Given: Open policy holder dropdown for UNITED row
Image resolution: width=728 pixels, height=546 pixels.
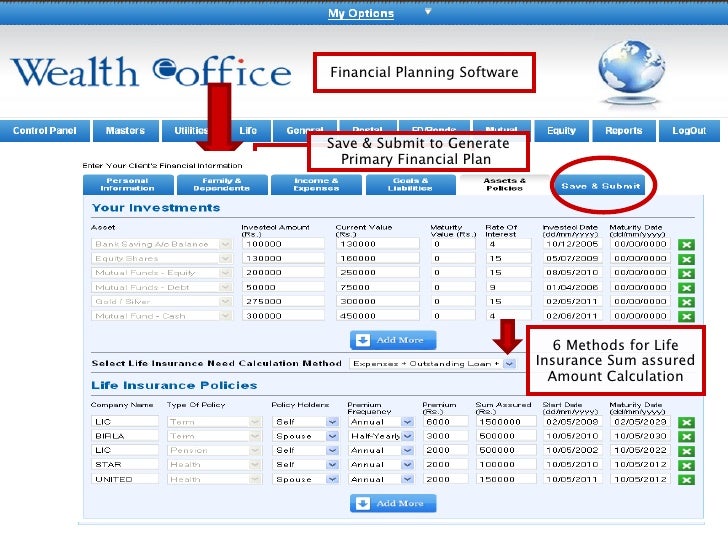Looking at the screenshot, I should coord(332,479).
